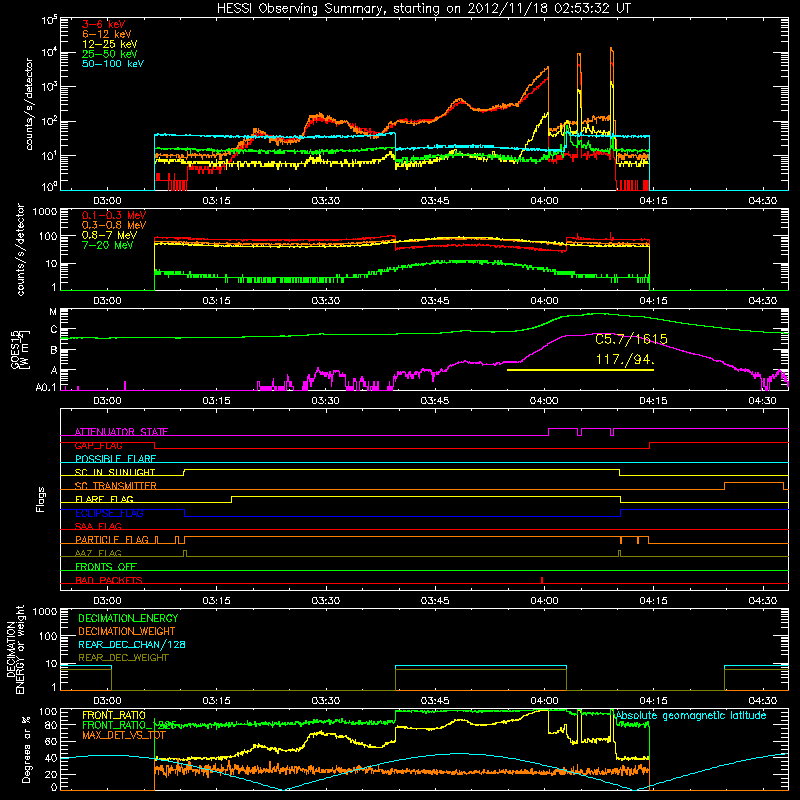
Task: Click the 'SAA_FLAG' label
Action: tap(98, 526)
